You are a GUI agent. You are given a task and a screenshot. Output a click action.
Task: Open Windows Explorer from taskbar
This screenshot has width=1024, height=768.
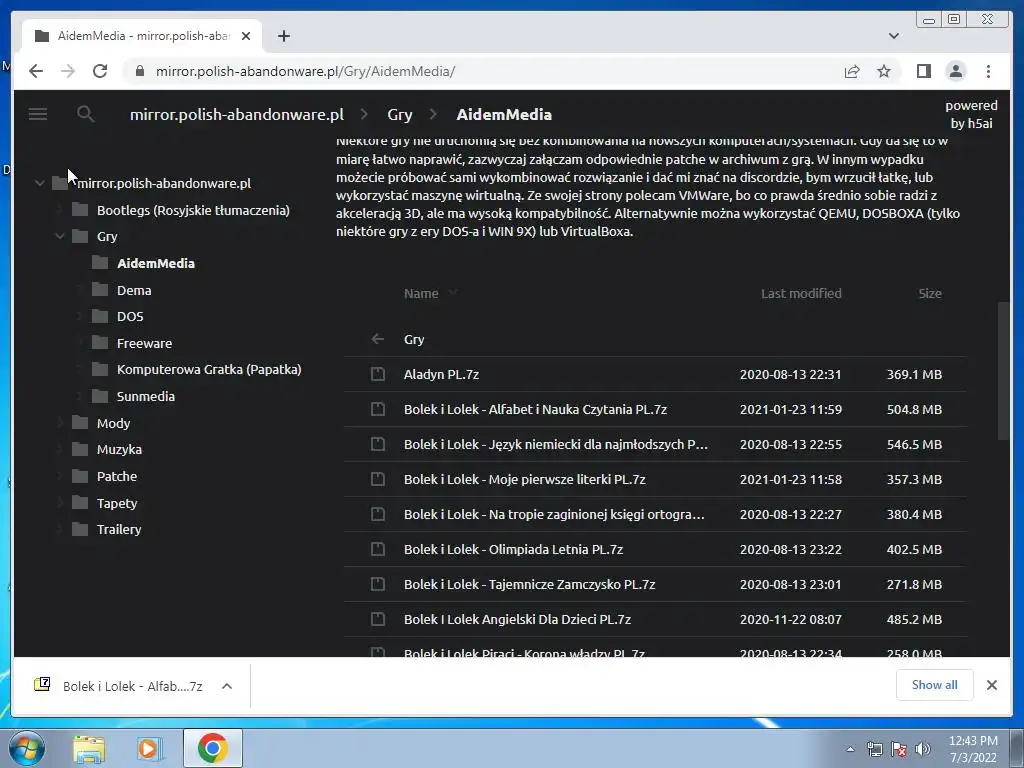coord(89,748)
